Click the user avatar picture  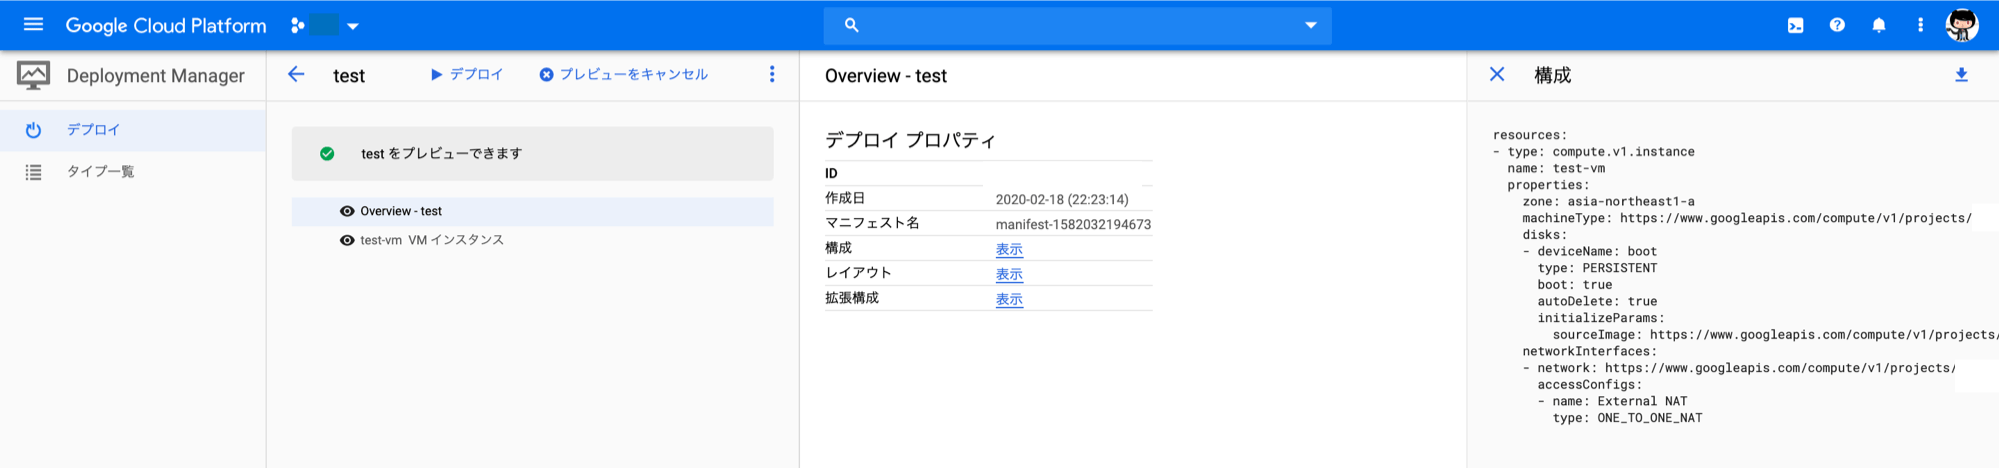[x=1962, y=25]
